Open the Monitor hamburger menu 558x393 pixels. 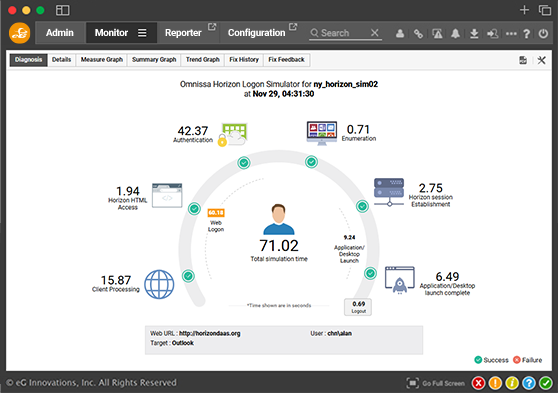142,33
